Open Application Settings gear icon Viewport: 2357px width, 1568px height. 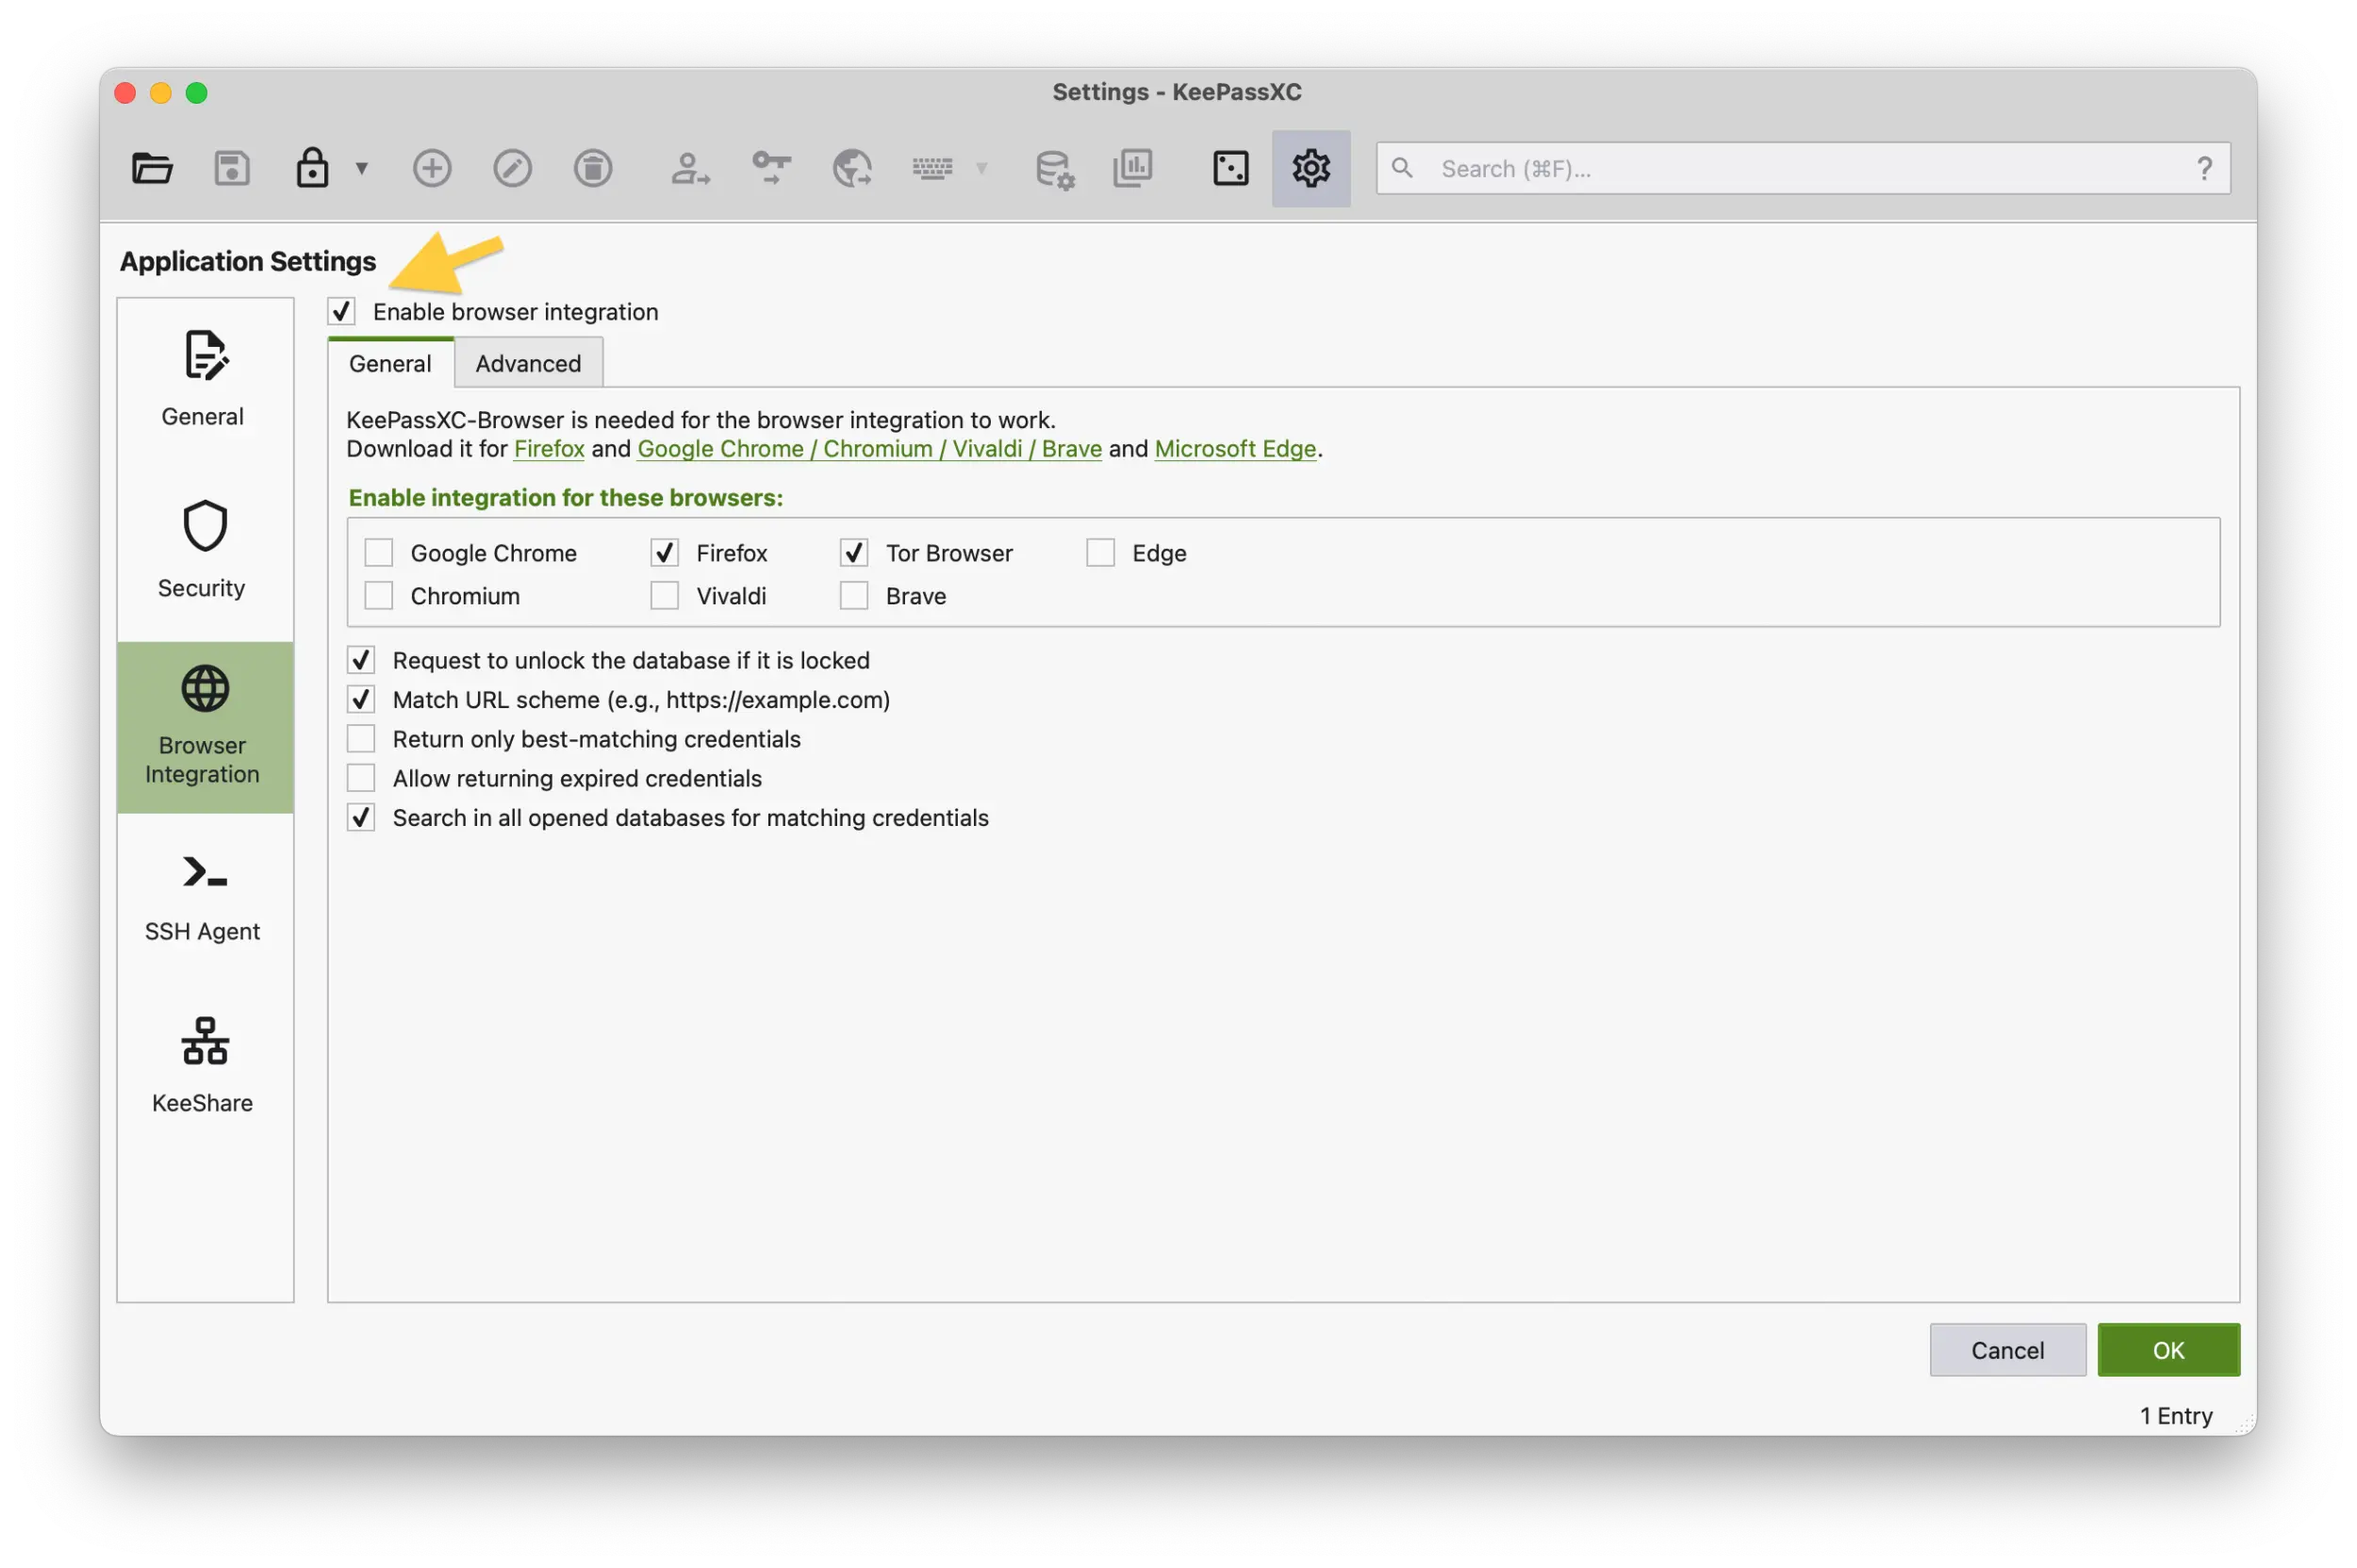[x=1311, y=168]
